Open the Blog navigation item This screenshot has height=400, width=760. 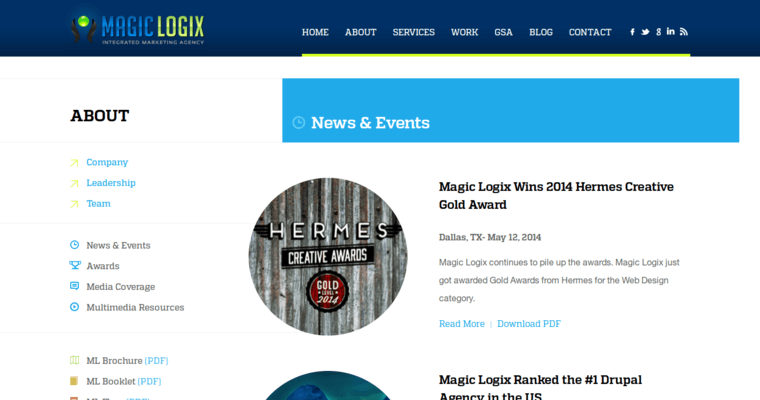coord(540,32)
